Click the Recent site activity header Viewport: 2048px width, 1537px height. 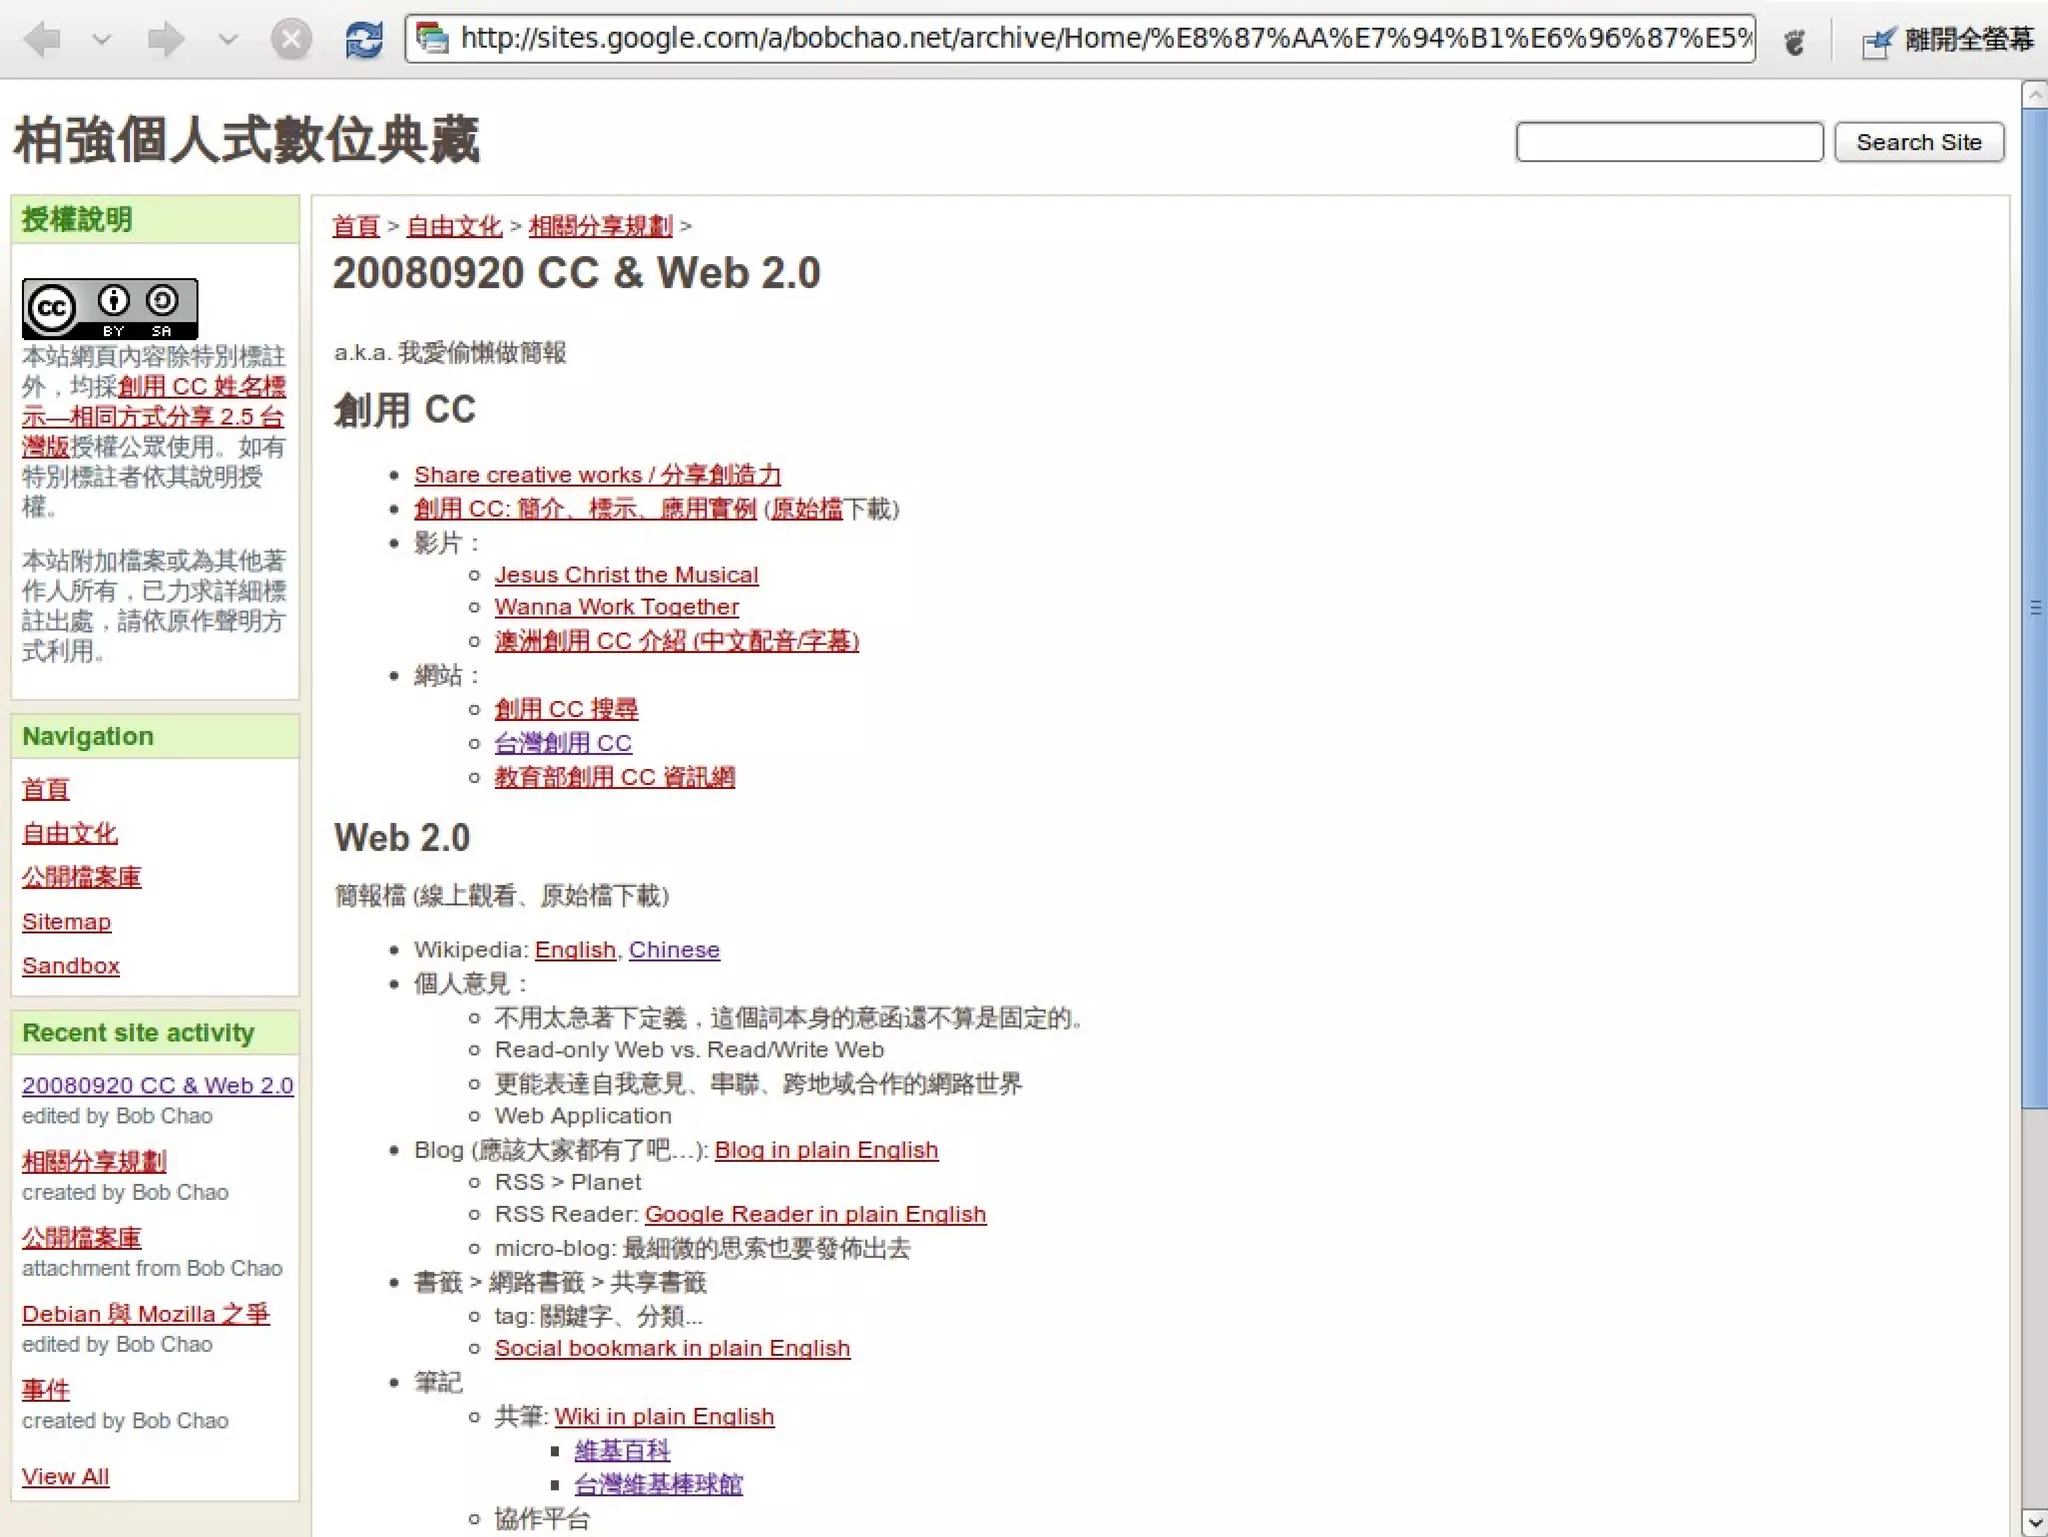pyautogui.click(x=155, y=1033)
